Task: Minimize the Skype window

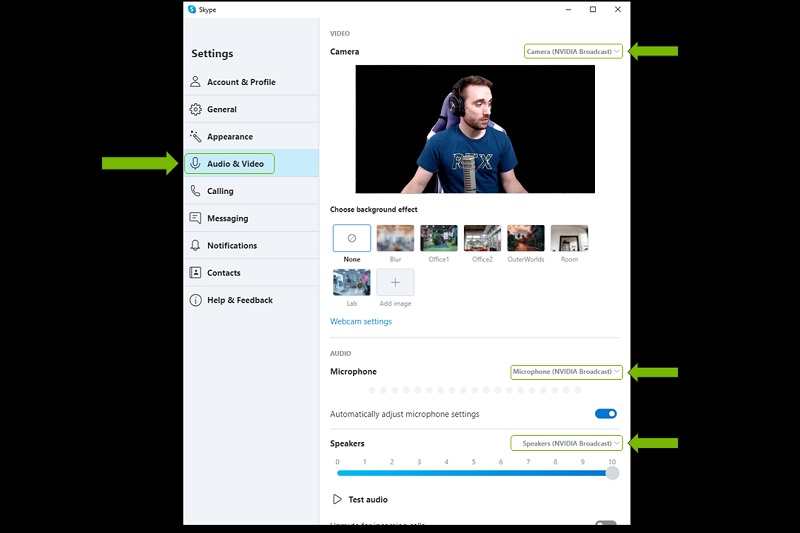Action: click(568, 9)
